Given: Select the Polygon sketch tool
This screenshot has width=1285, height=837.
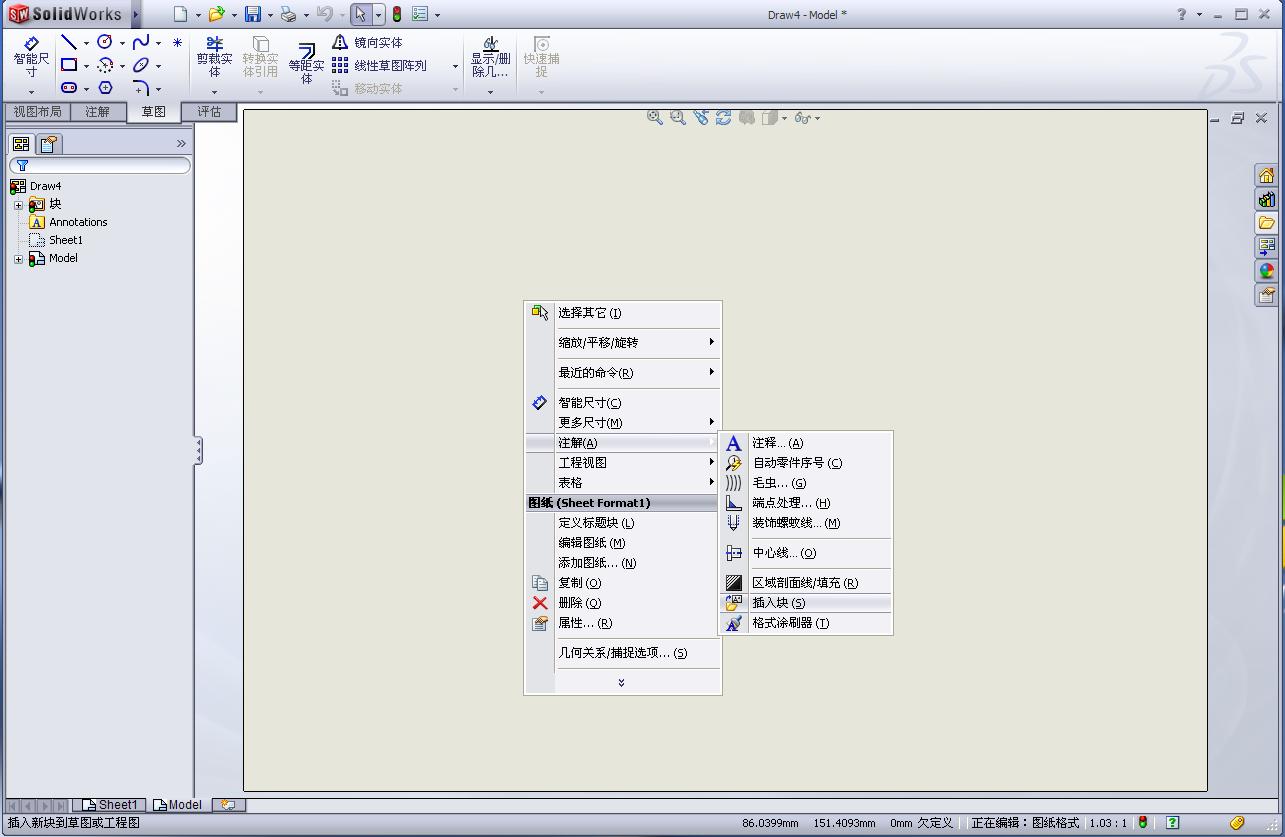Looking at the screenshot, I should tap(105, 88).
